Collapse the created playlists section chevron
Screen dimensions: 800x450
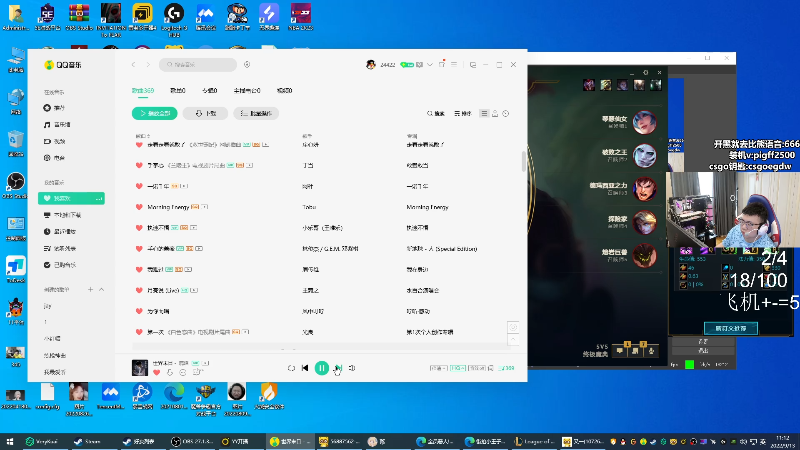pos(102,289)
